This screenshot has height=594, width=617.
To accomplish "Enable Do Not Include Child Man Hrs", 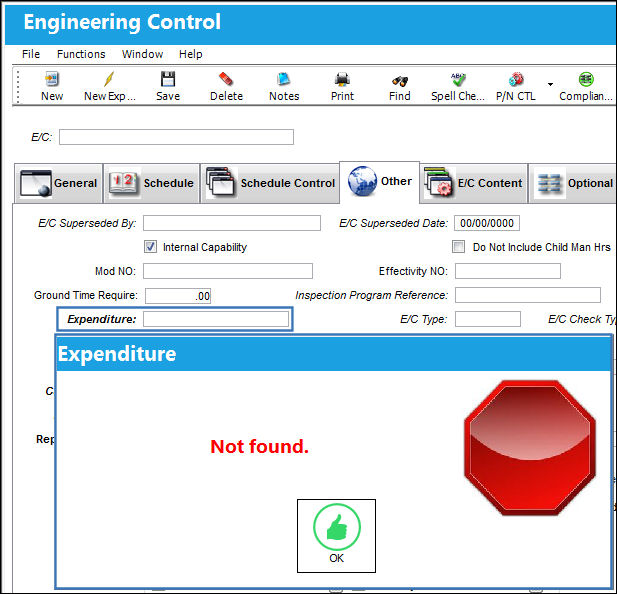I will (x=458, y=247).
